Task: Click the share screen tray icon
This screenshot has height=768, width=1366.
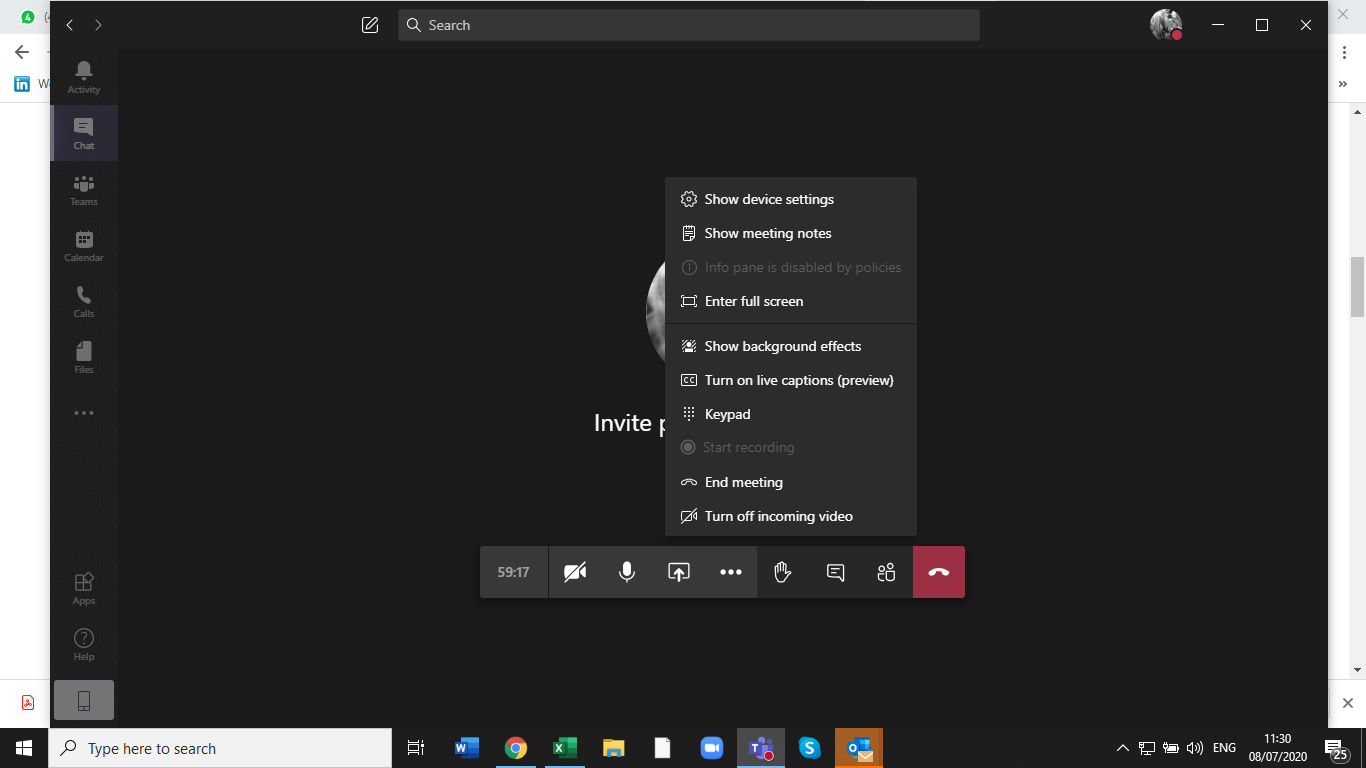Action: click(679, 572)
